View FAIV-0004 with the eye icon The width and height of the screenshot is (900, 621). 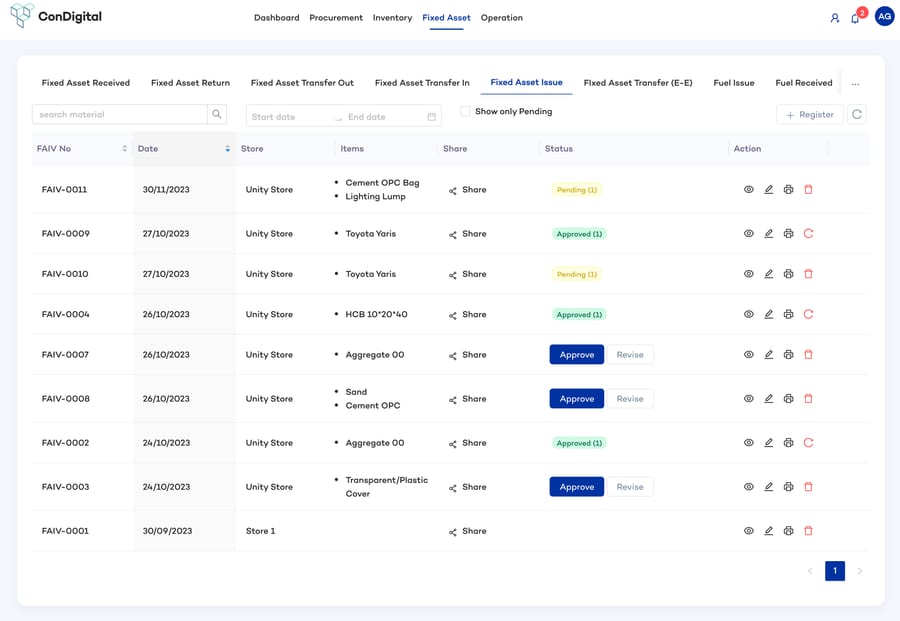pyautogui.click(x=748, y=314)
